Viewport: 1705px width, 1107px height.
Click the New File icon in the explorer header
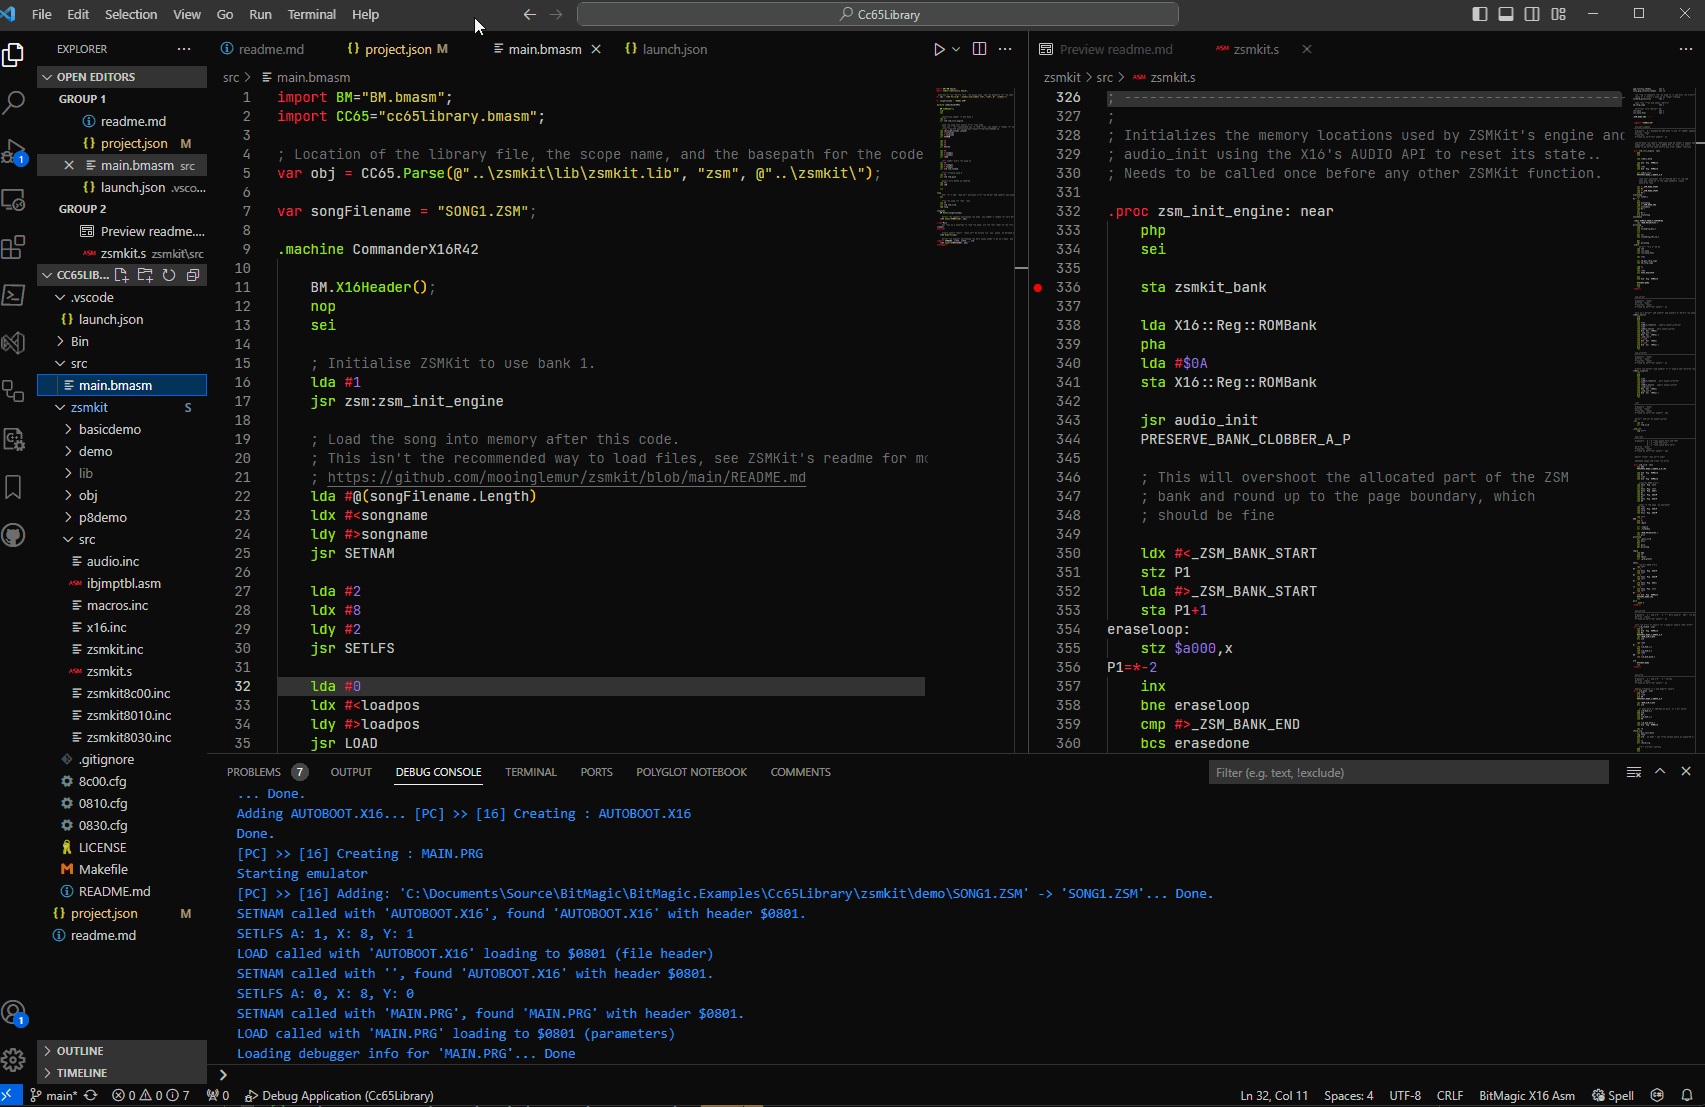tap(121, 275)
